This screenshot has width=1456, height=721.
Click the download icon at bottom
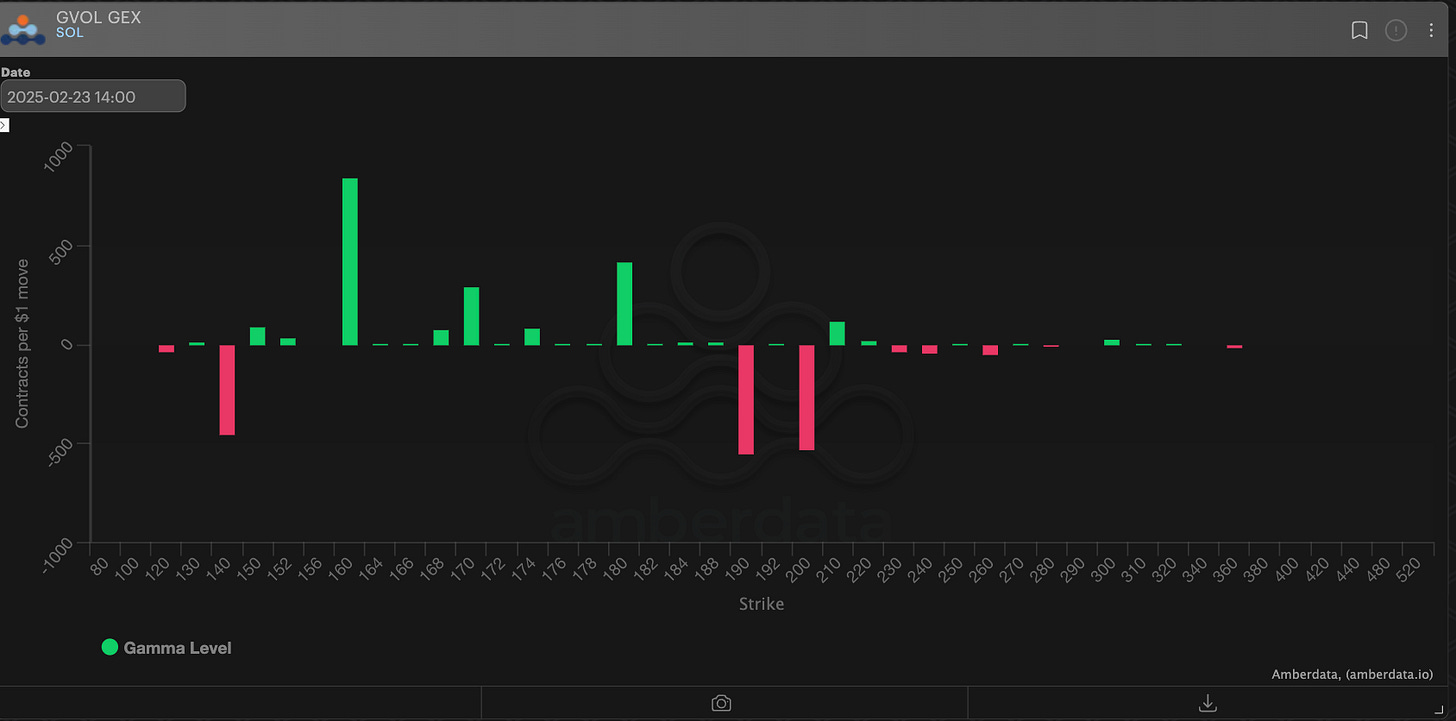pos(1208,703)
